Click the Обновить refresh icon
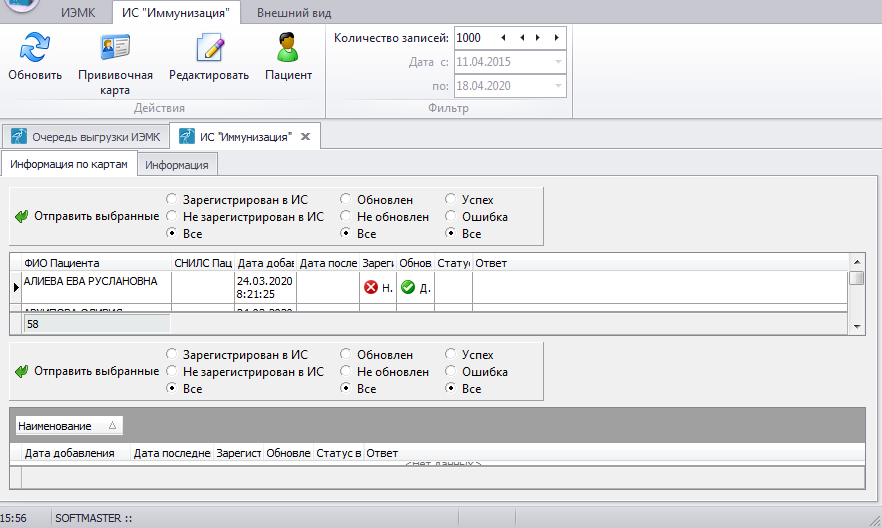 point(35,47)
